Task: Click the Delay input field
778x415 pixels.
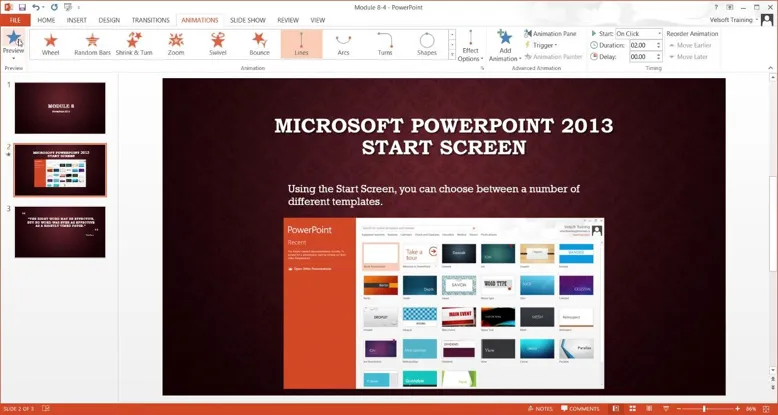Action: click(x=643, y=57)
